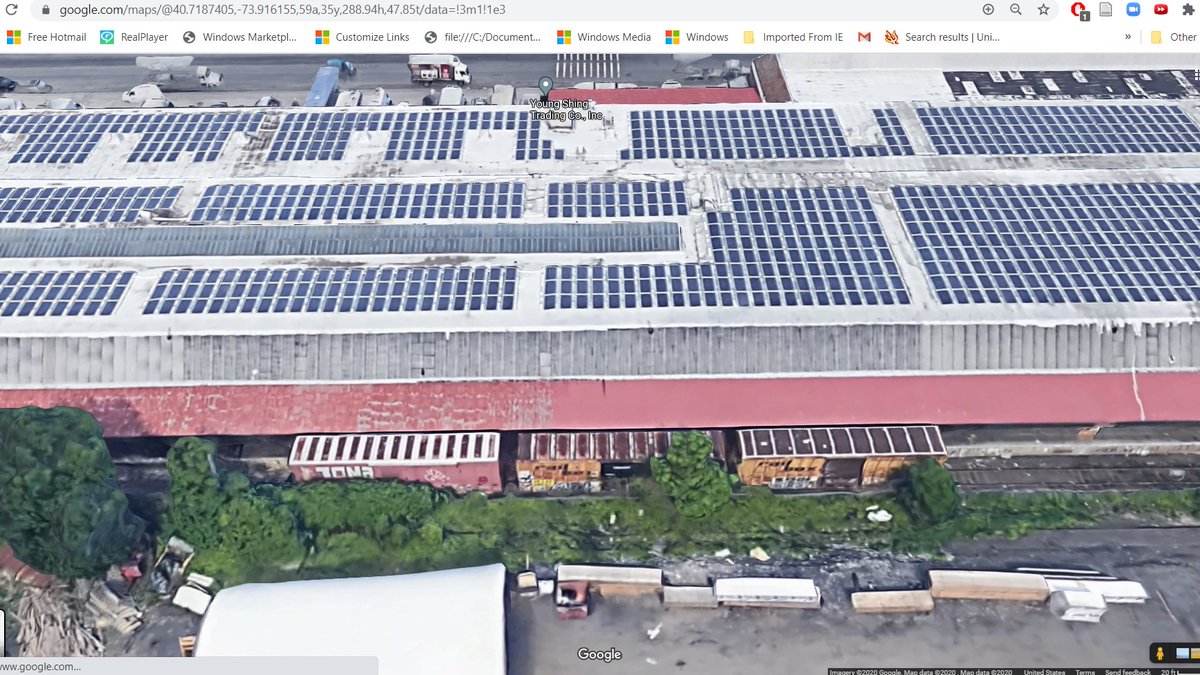
Task: Expand the hidden bookmarks chevron
Action: click(x=1128, y=37)
